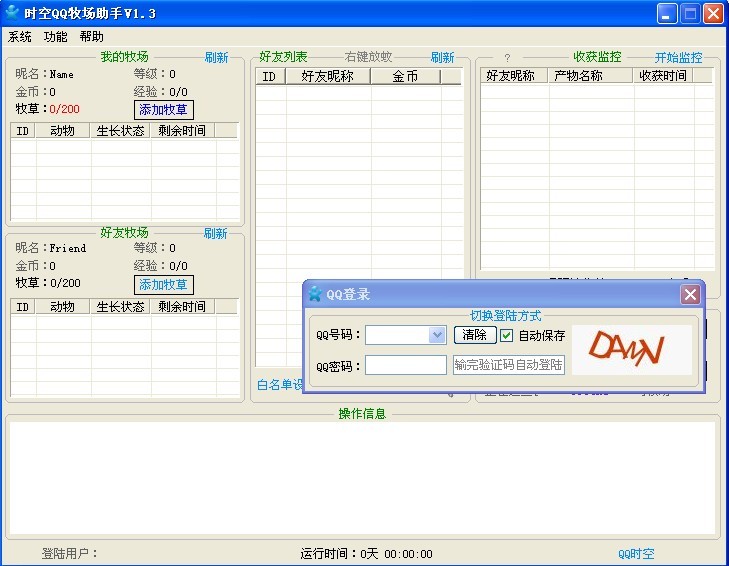
Task: Click the main window title bar icon
Action: pos(12,13)
